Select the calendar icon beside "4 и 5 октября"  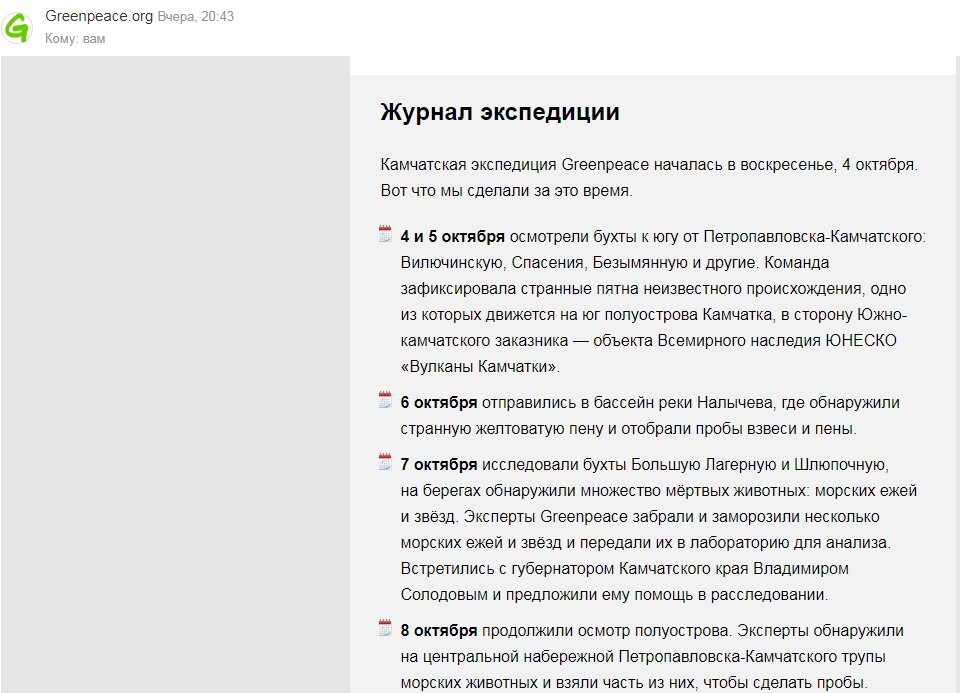pyautogui.click(x=385, y=234)
